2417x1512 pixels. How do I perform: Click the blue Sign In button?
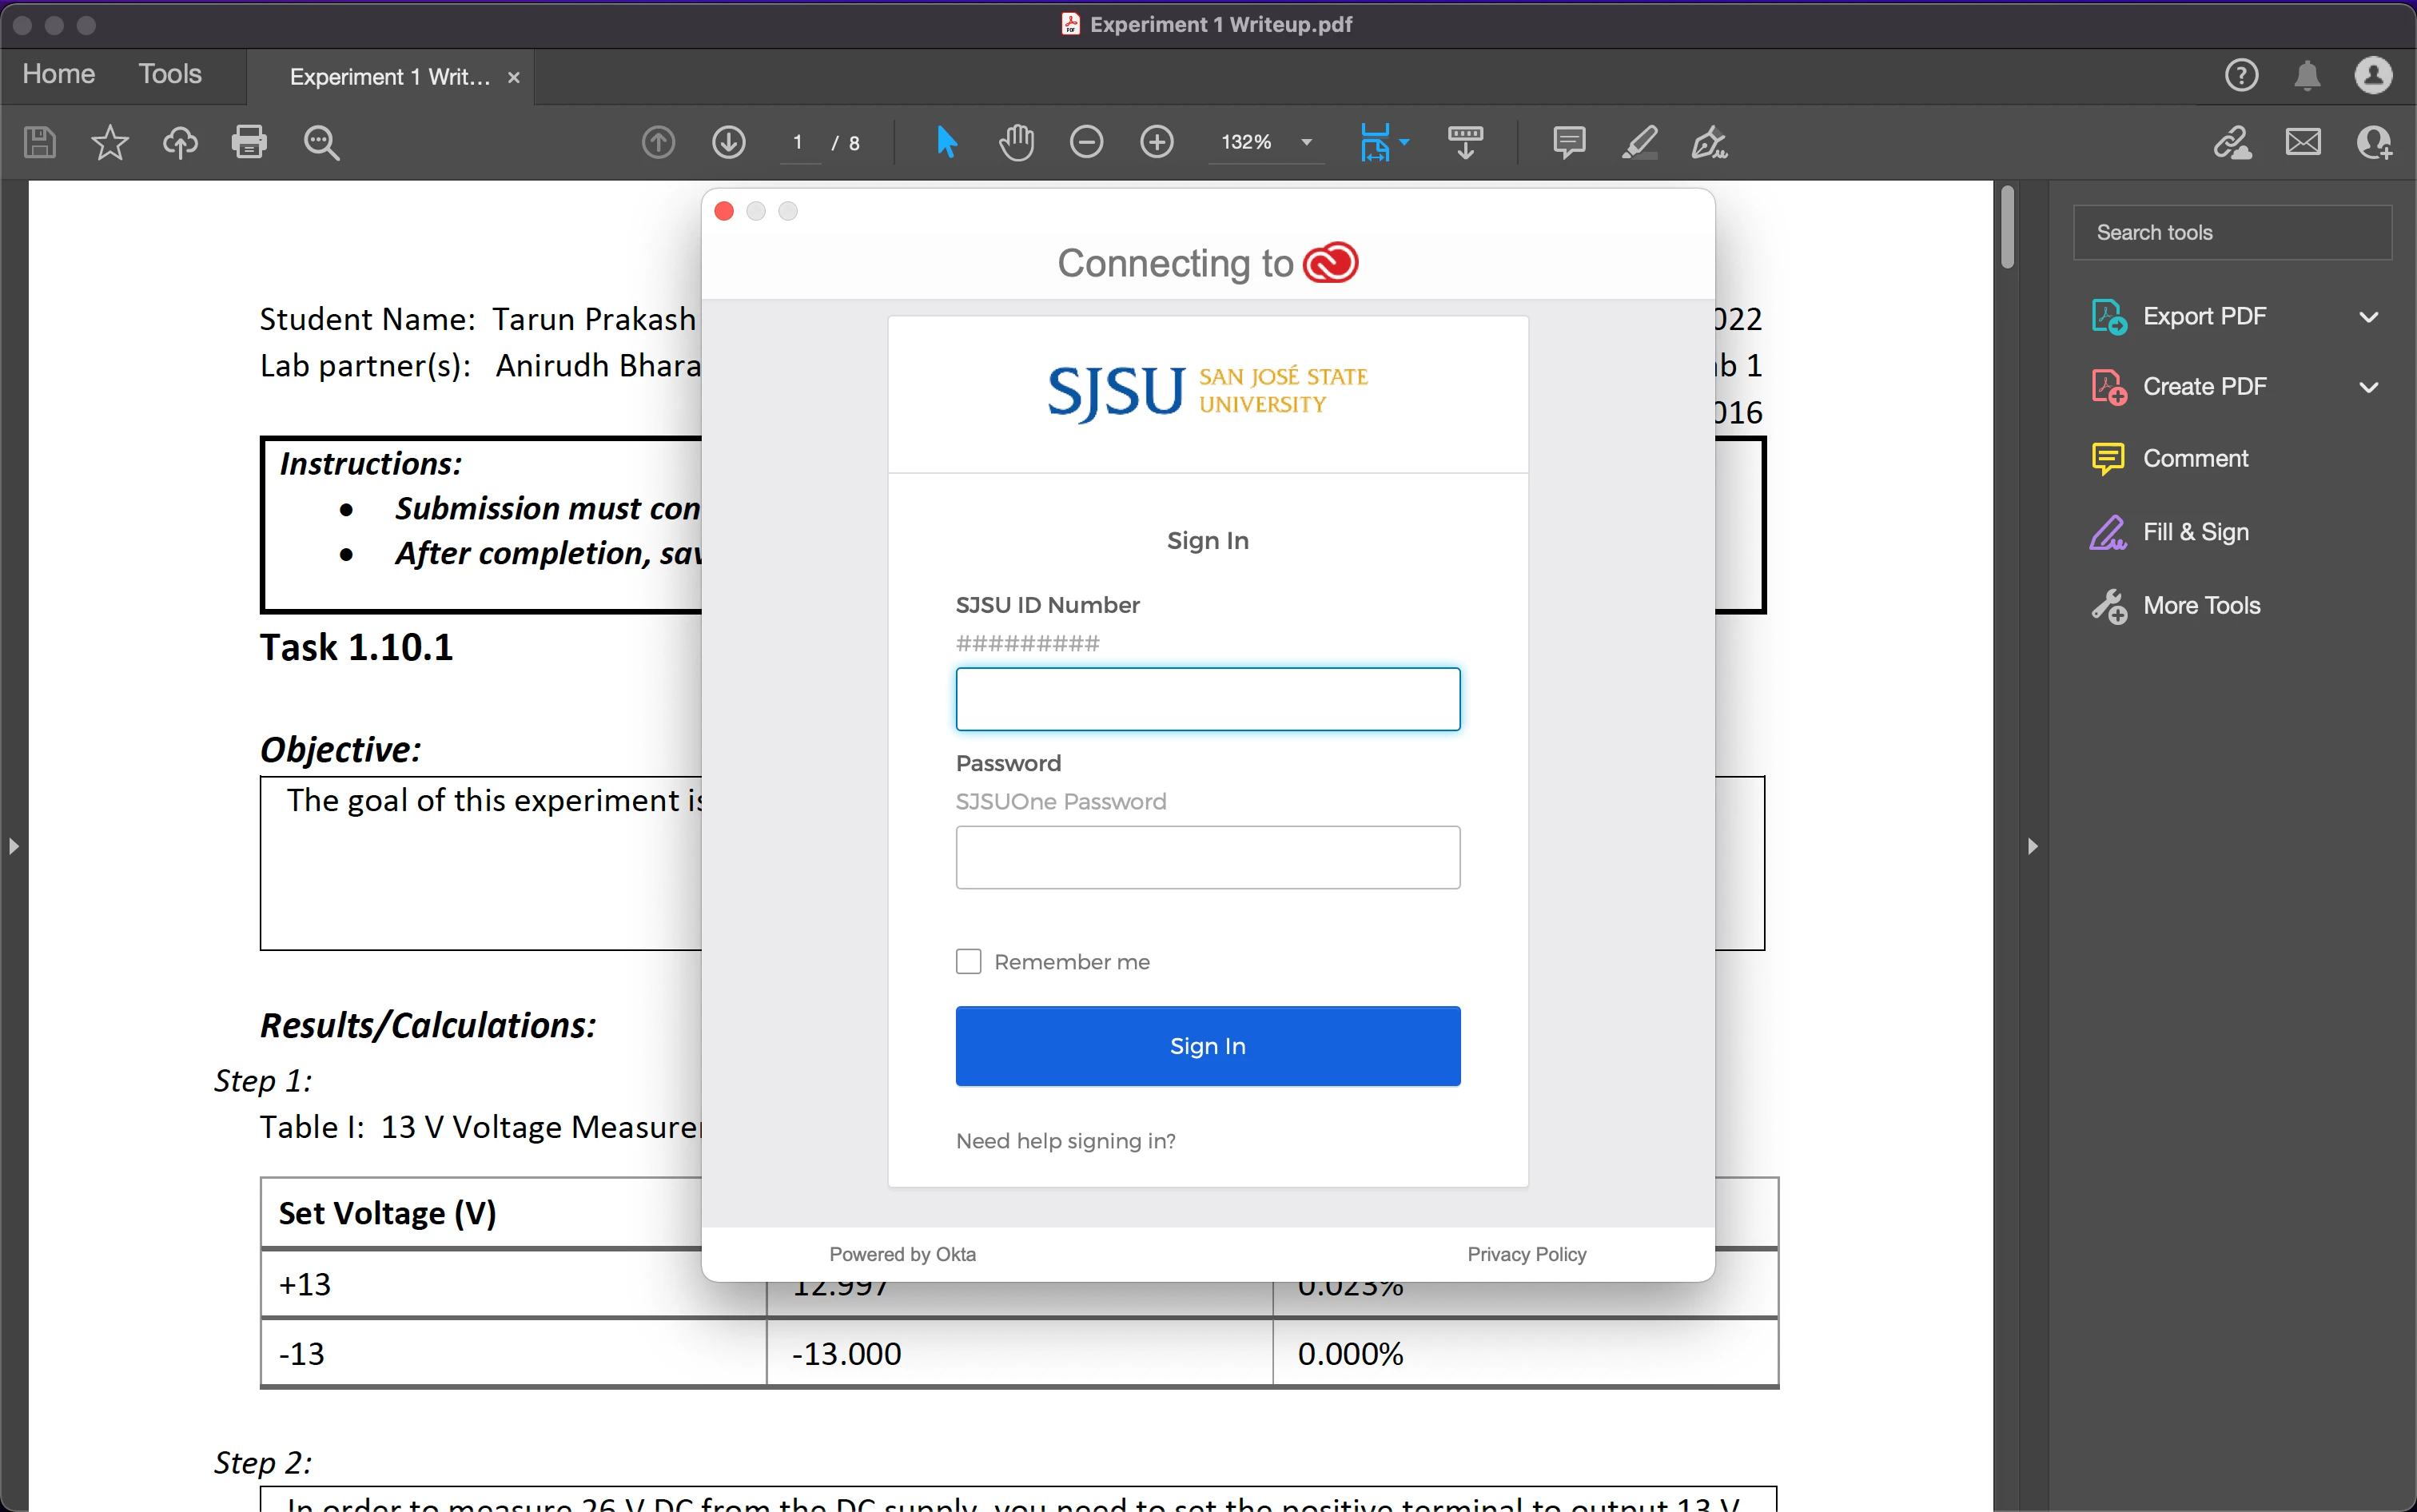1207,1045
